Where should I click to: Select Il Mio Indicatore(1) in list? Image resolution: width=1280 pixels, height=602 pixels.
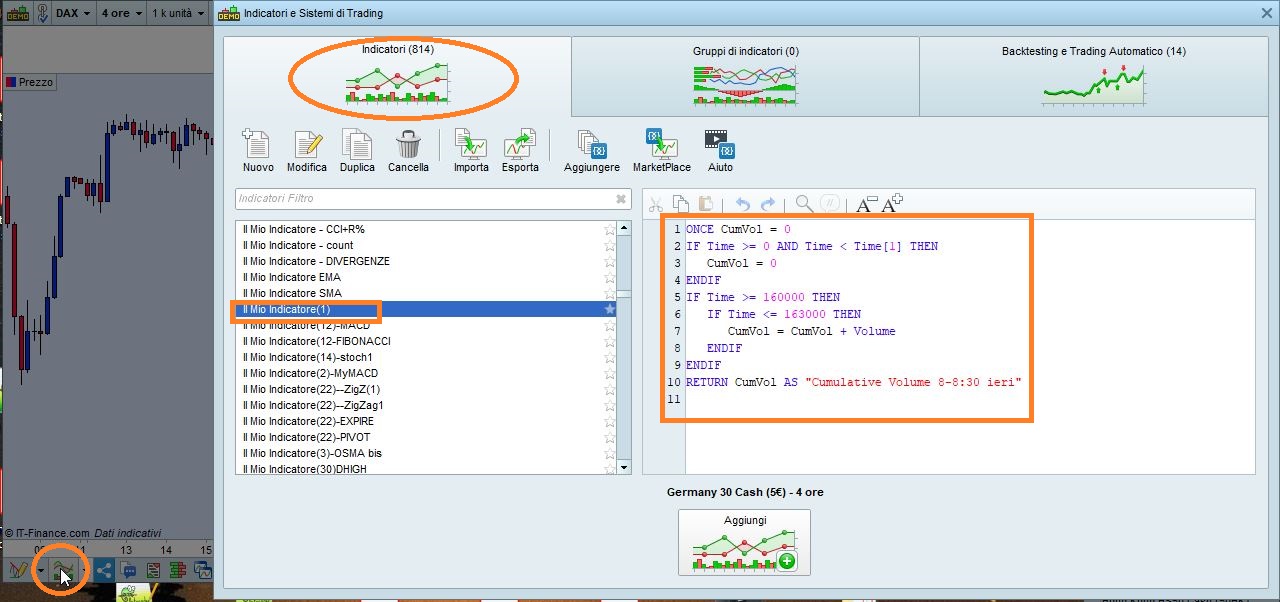pos(426,310)
